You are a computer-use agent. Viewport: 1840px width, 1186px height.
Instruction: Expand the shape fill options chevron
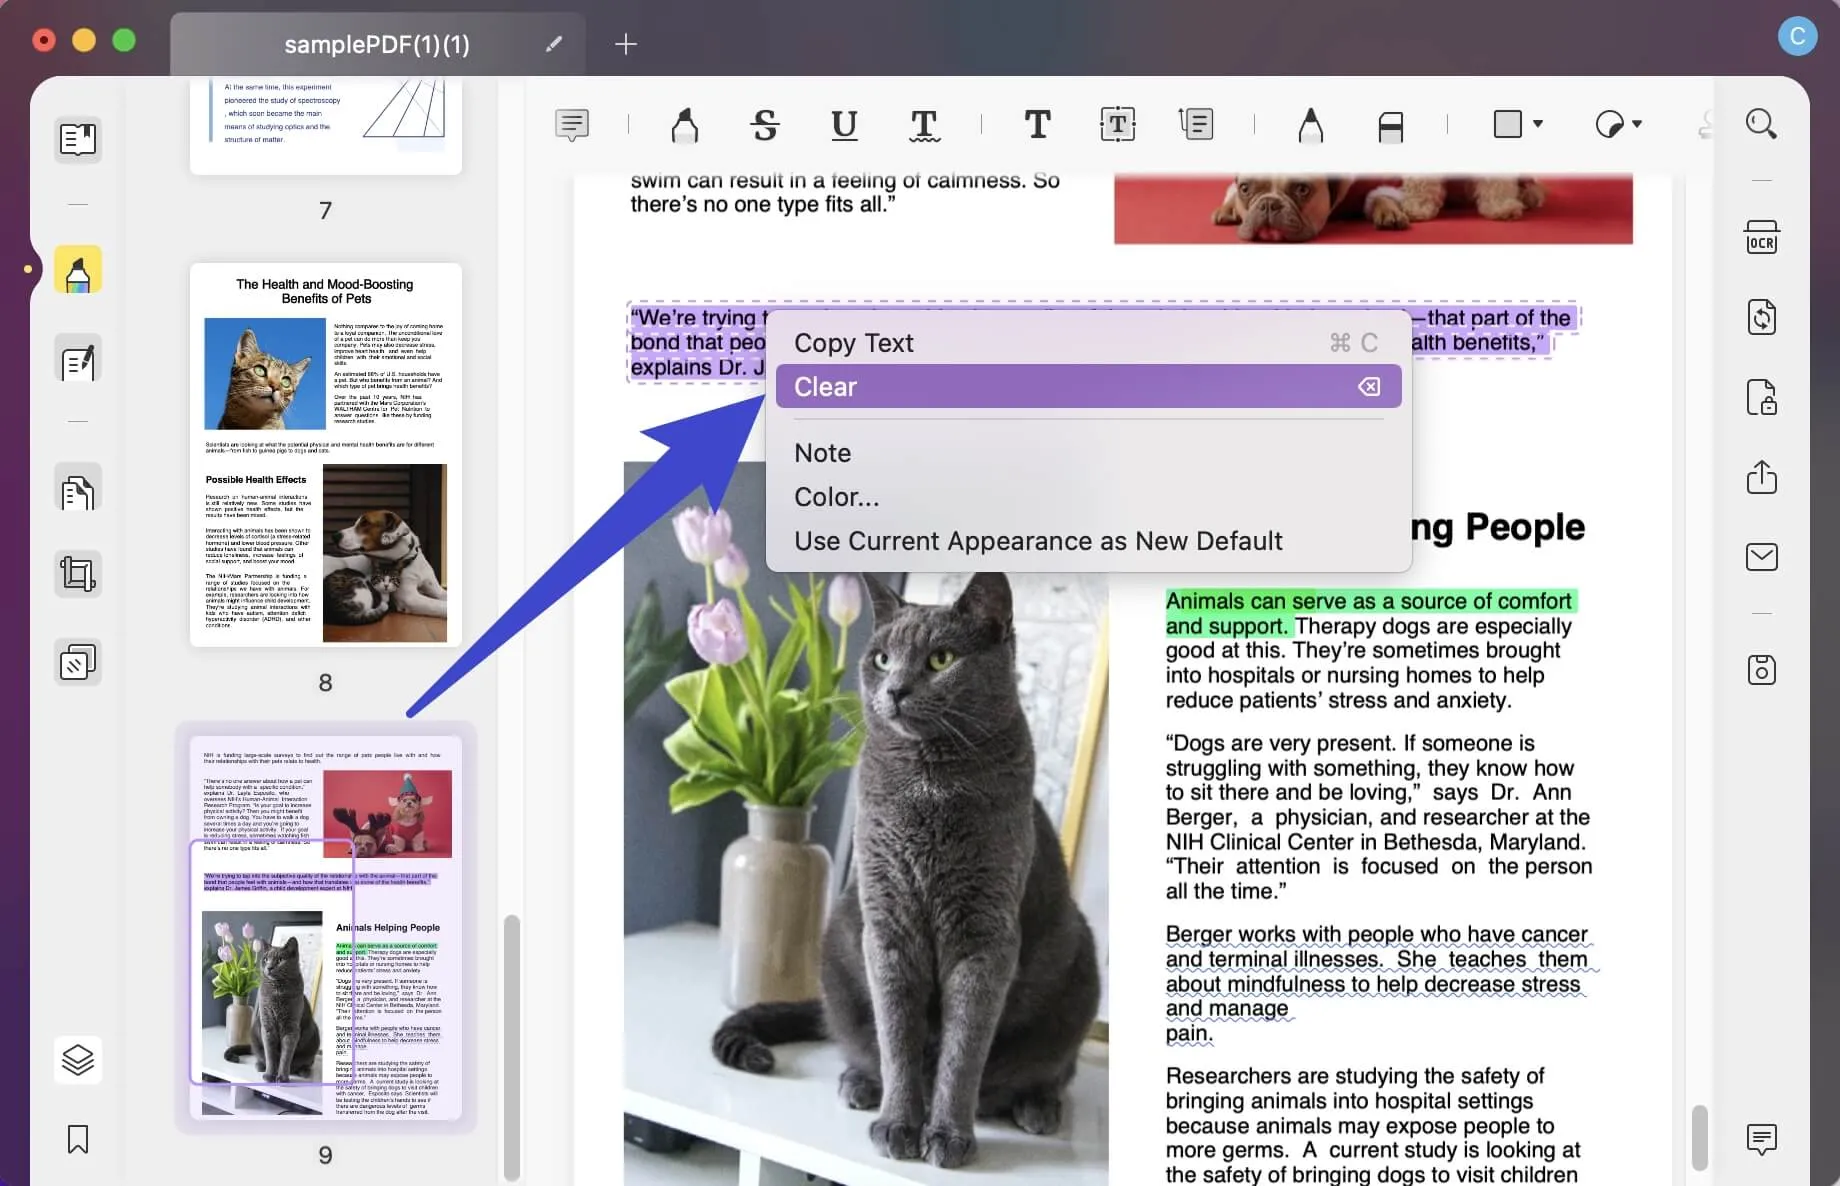[1637, 124]
